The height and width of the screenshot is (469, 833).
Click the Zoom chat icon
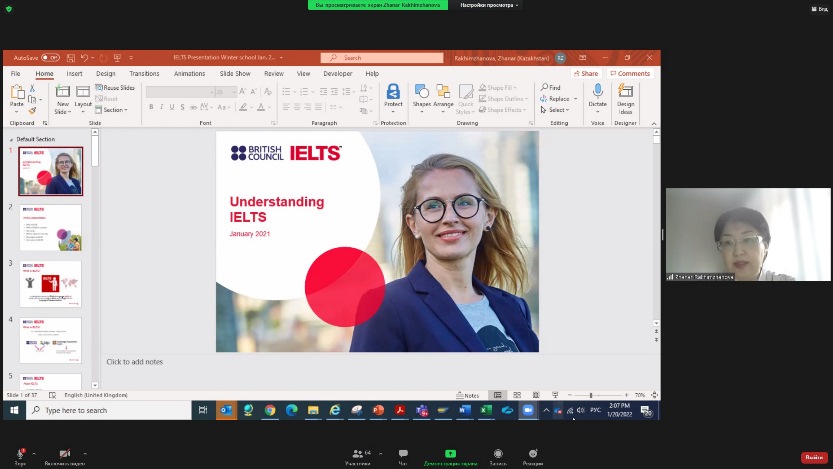pyautogui.click(x=403, y=454)
